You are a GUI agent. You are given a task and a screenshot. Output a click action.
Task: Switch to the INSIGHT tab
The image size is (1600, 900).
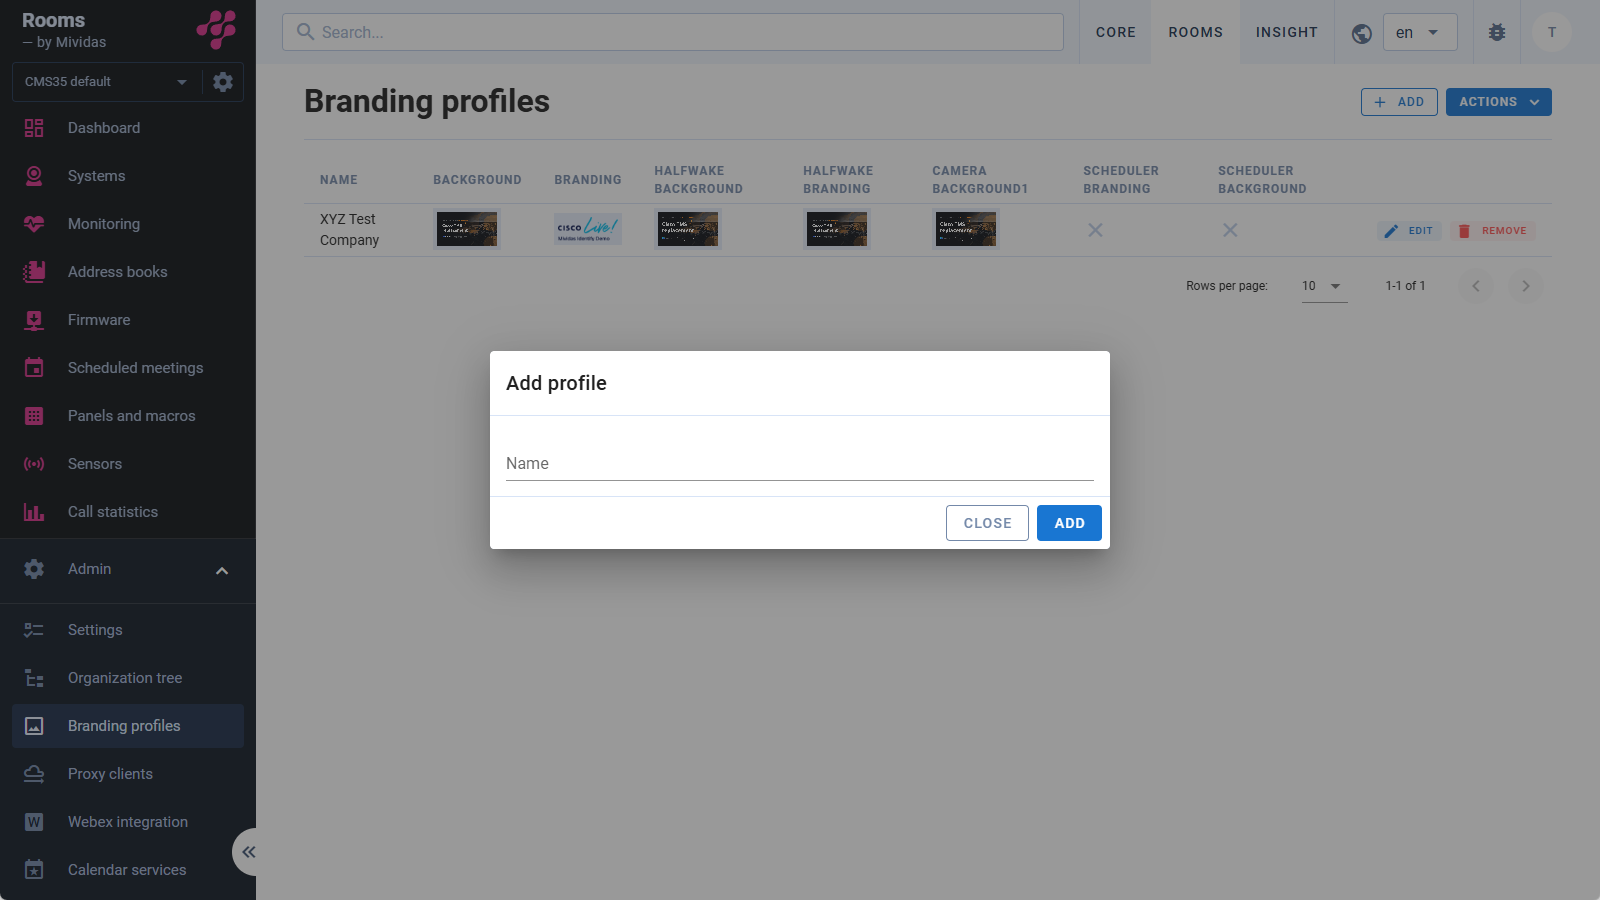point(1287,32)
